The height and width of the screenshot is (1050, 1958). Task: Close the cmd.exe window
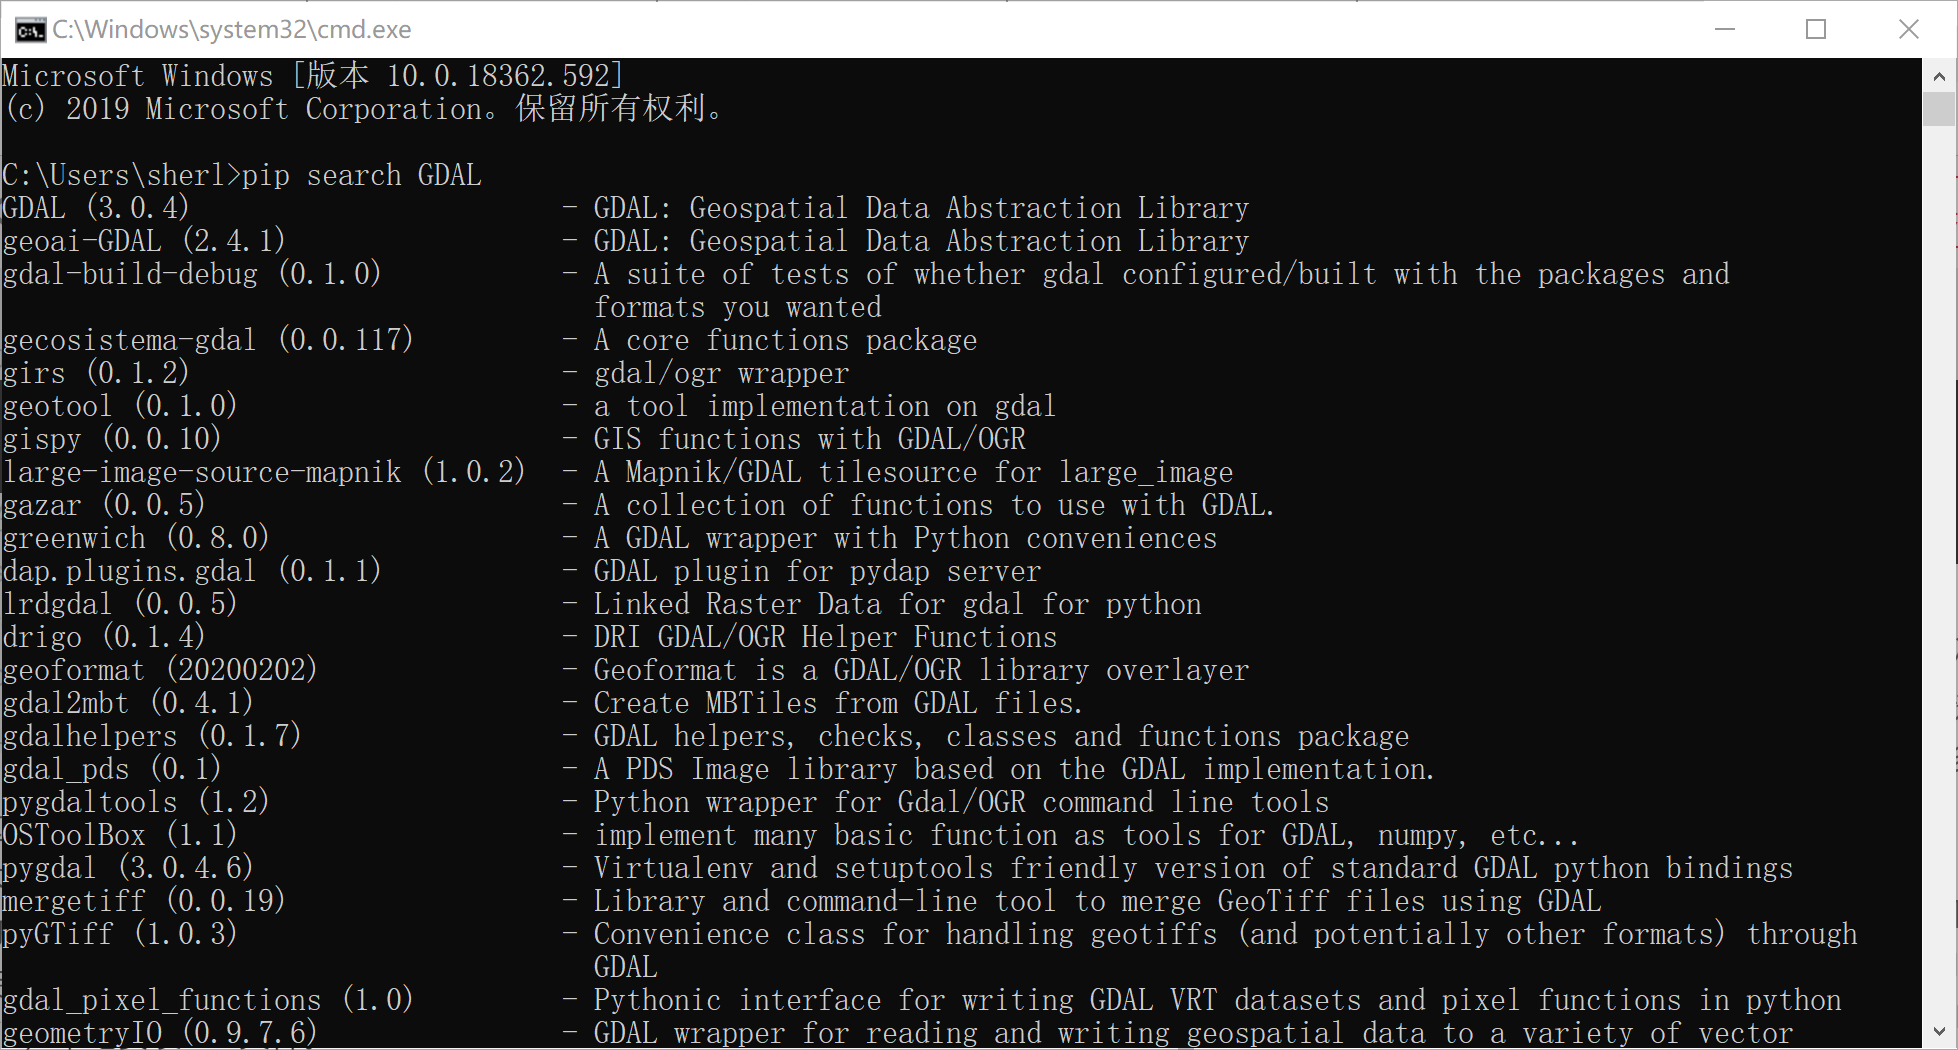[x=1908, y=29]
